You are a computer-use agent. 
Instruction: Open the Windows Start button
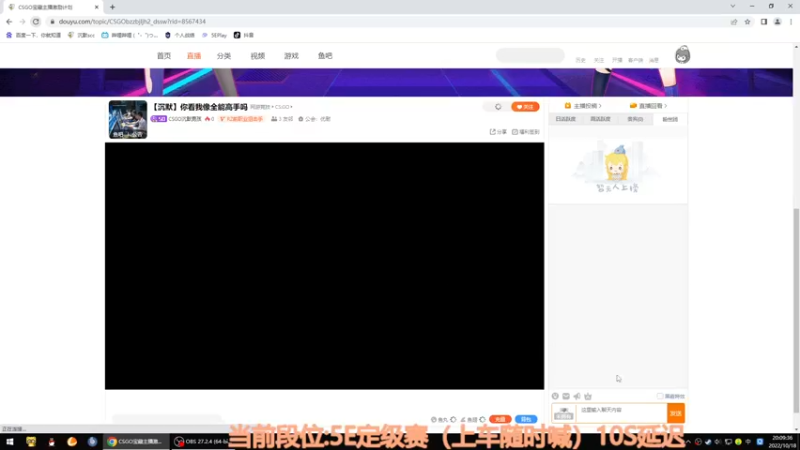(x=10, y=442)
